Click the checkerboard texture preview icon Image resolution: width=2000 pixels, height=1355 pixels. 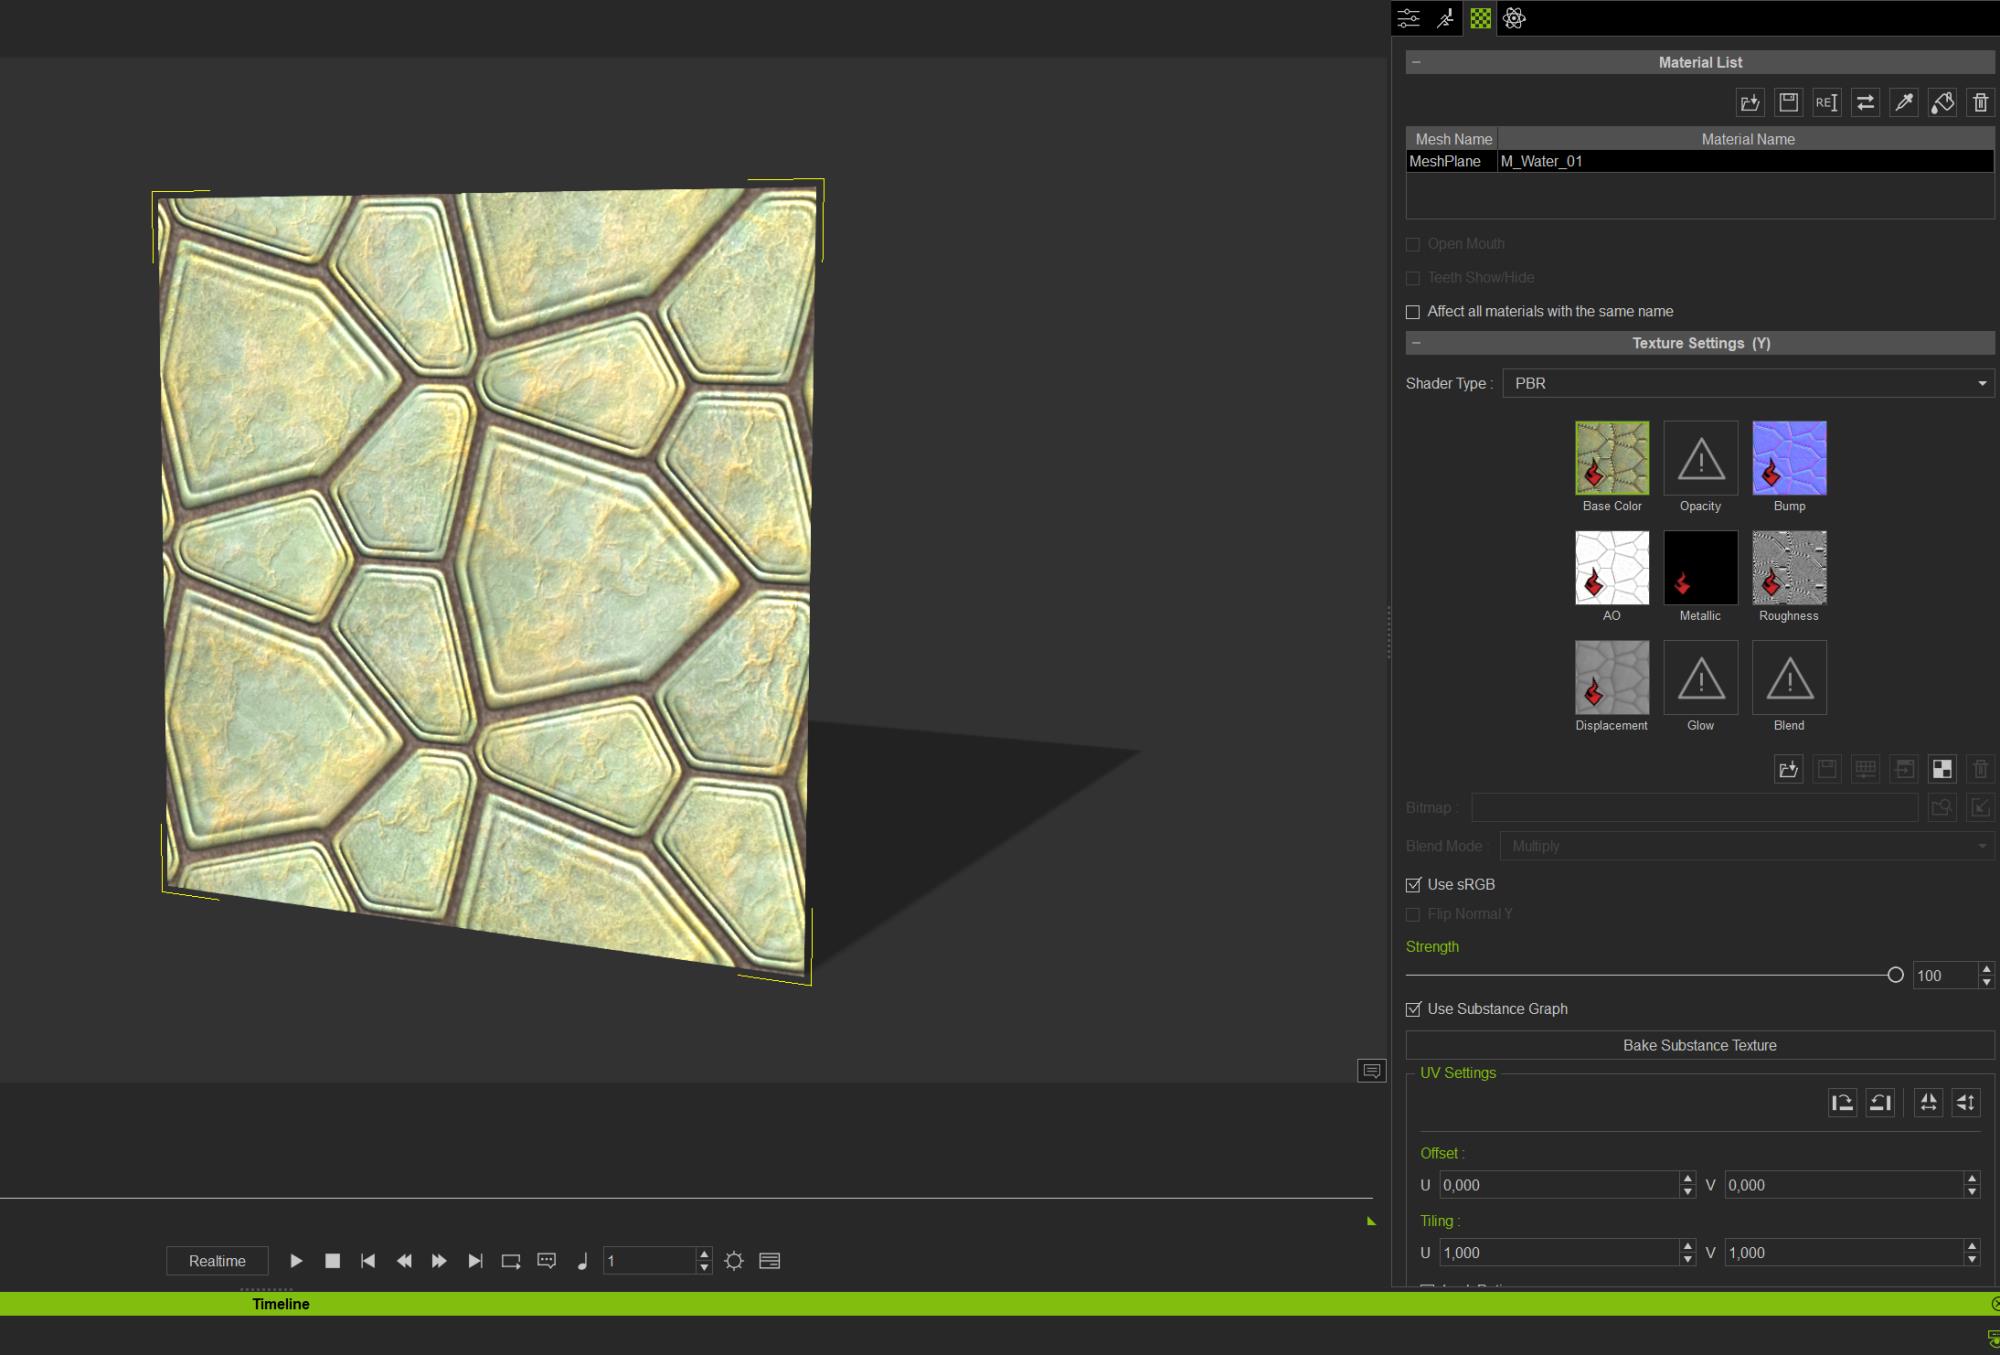coord(1942,769)
